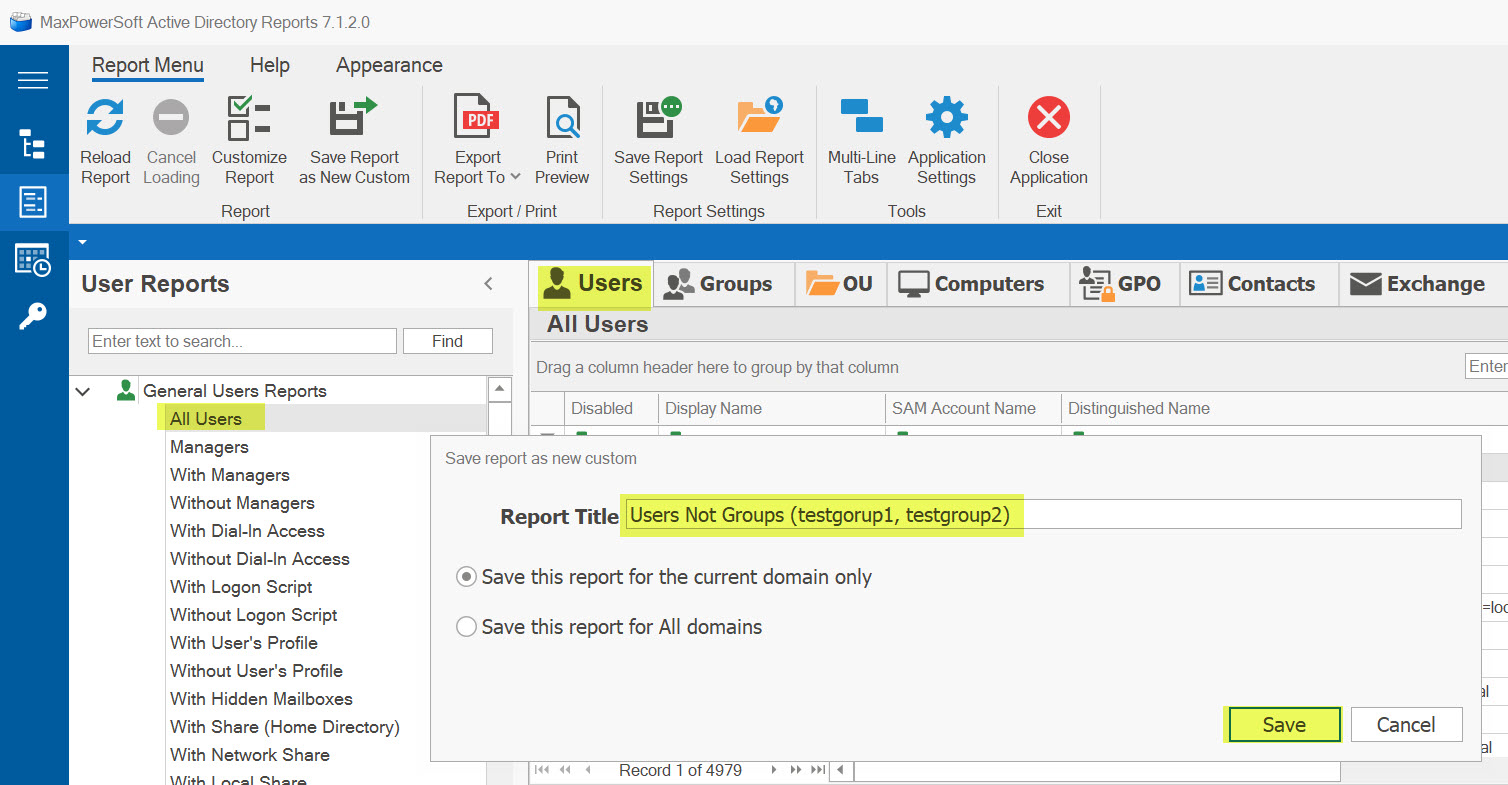Viewport: 1508px width, 785px height.
Task: Select the Without Managers report
Action: (x=242, y=503)
